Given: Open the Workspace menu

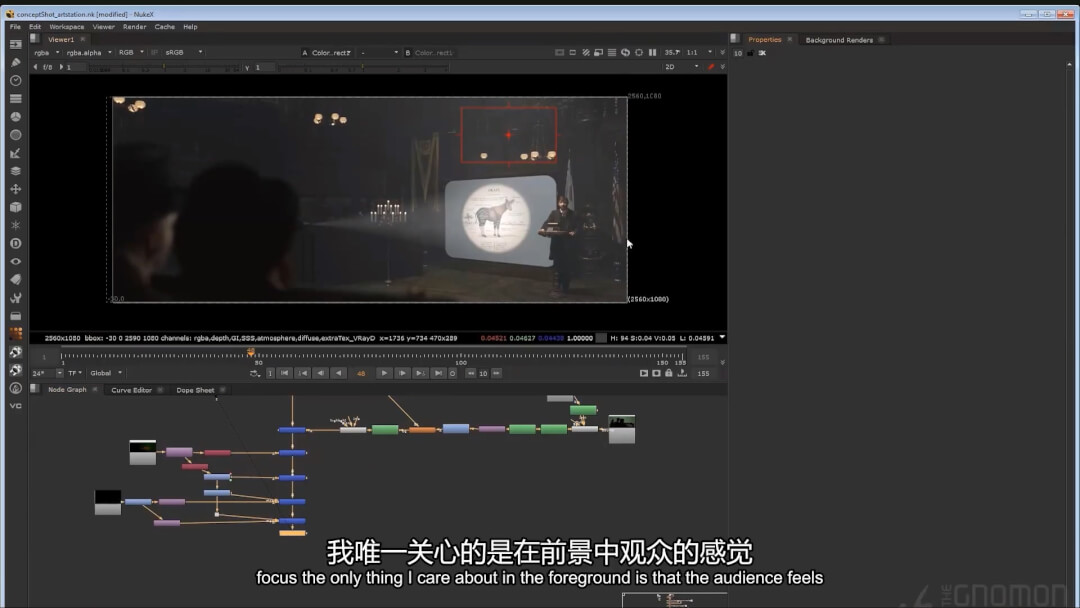Looking at the screenshot, I should point(66,27).
